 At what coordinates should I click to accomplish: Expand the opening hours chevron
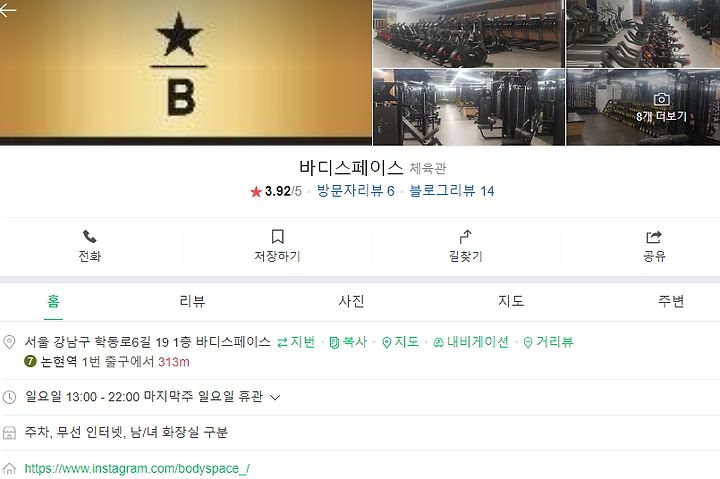pos(275,397)
